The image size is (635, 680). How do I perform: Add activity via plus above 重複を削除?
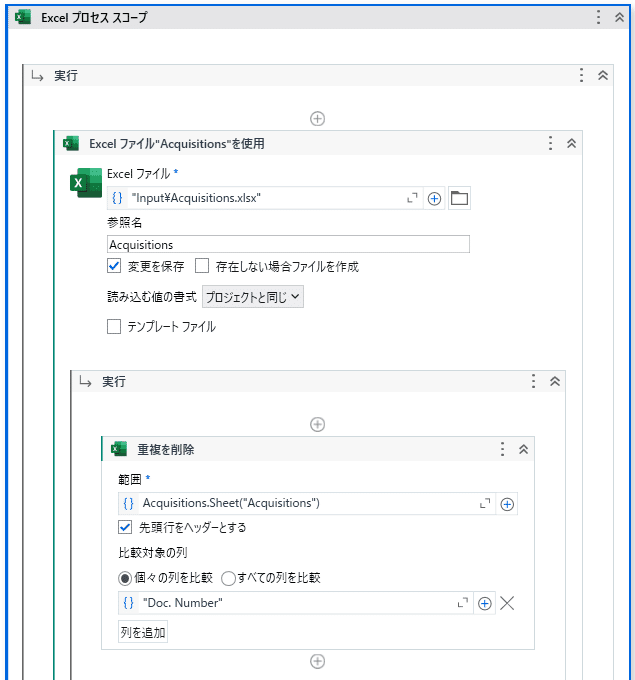pos(318,424)
